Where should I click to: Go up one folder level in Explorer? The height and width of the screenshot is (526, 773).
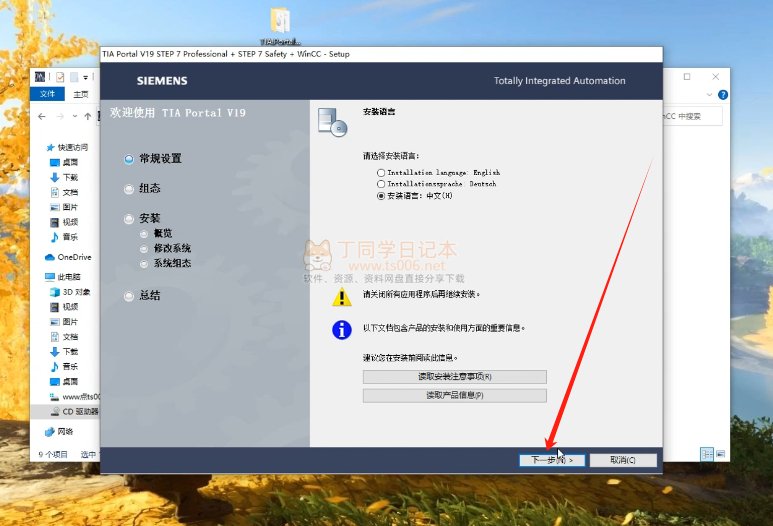88,116
